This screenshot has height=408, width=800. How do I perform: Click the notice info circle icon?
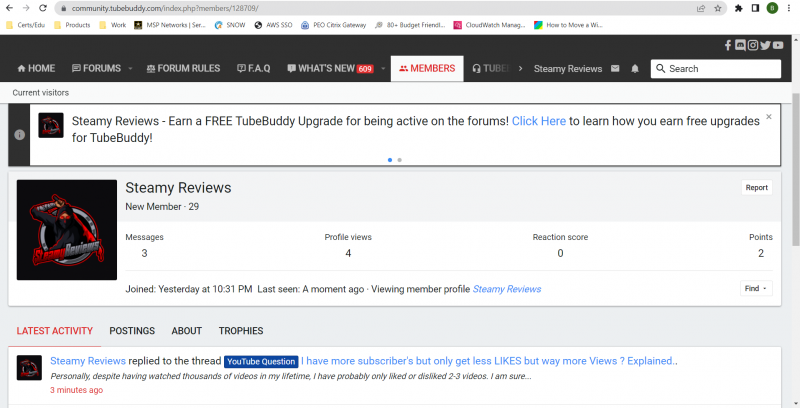(x=19, y=134)
